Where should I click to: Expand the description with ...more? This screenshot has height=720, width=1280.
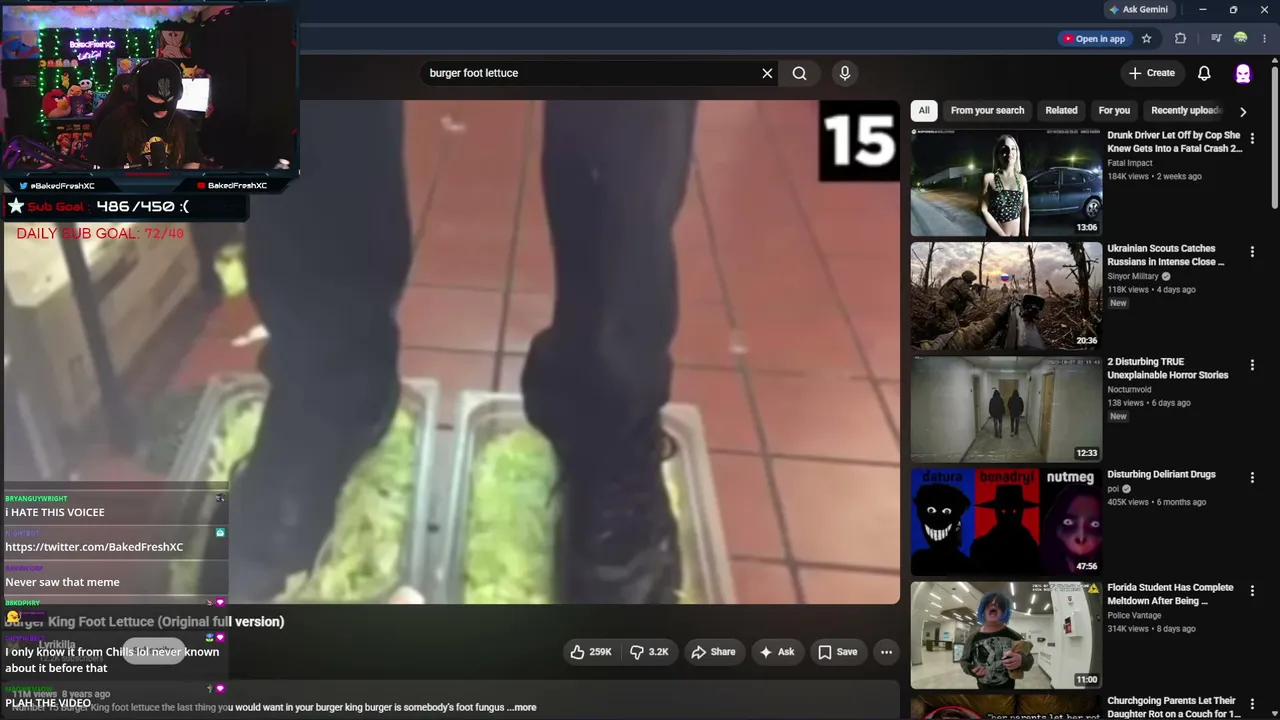coord(522,707)
